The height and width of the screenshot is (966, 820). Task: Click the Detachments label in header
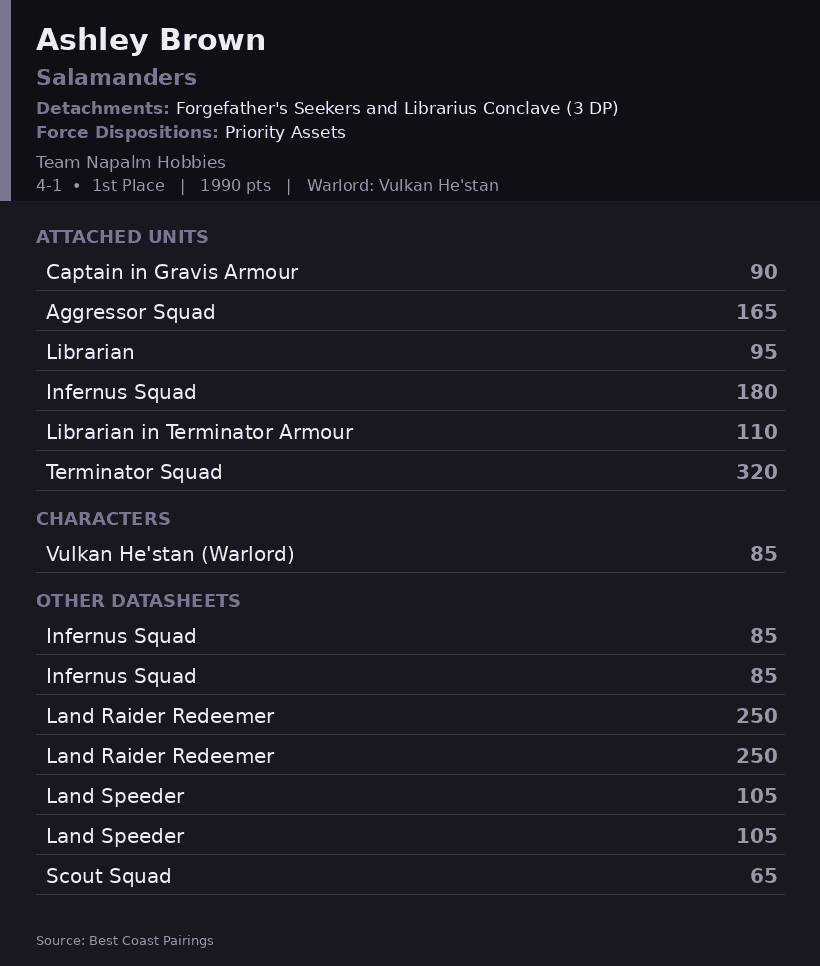(102, 108)
